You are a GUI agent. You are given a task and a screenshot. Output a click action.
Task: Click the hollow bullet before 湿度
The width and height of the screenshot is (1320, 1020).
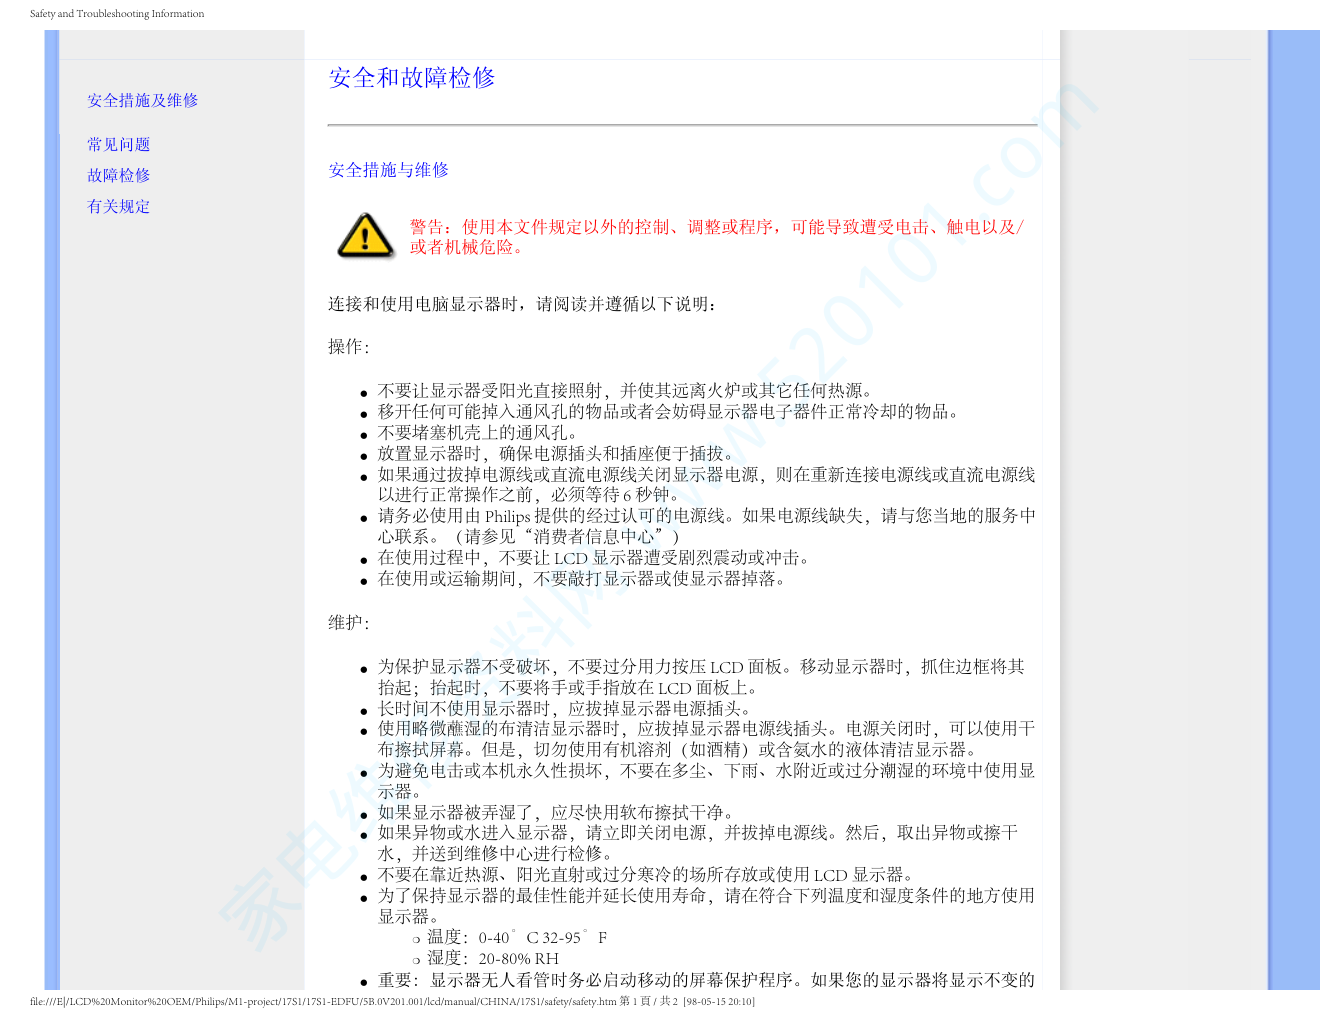point(416,961)
